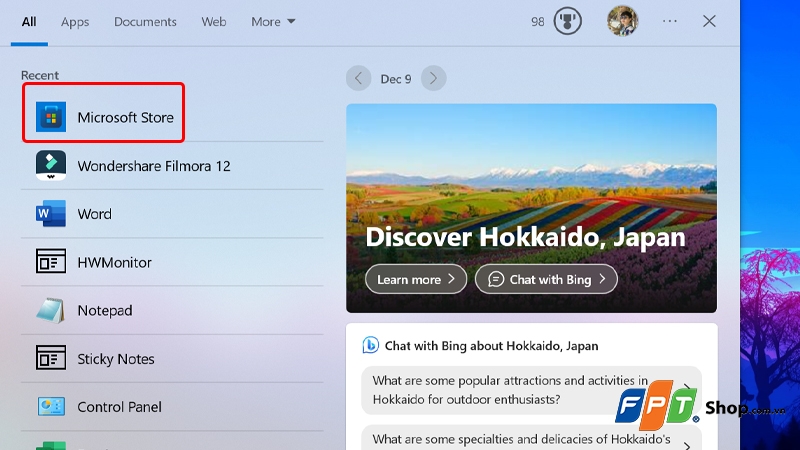Viewport: 800px width, 450px height.
Task: Click the user profile avatar
Action: point(622,21)
